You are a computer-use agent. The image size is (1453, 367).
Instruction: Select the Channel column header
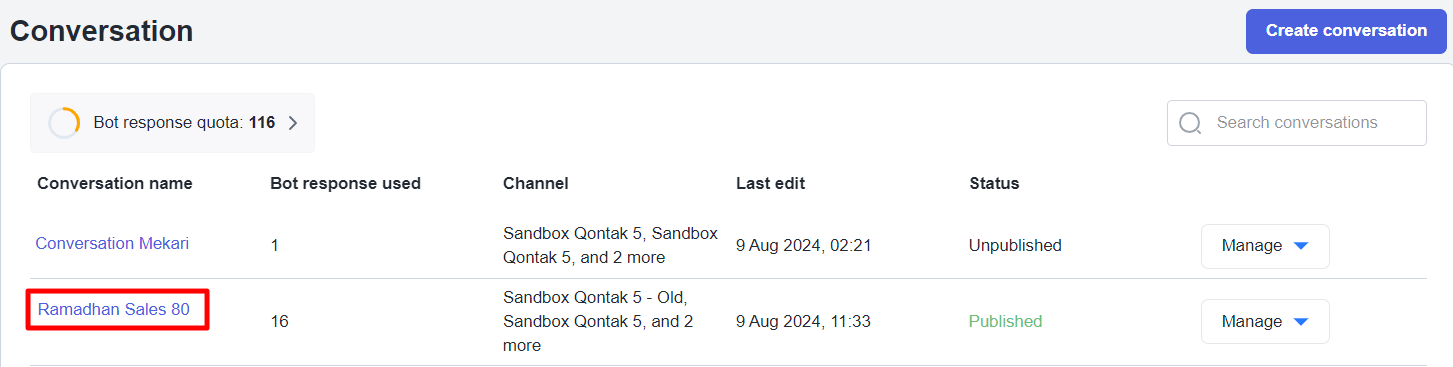click(536, 184)
